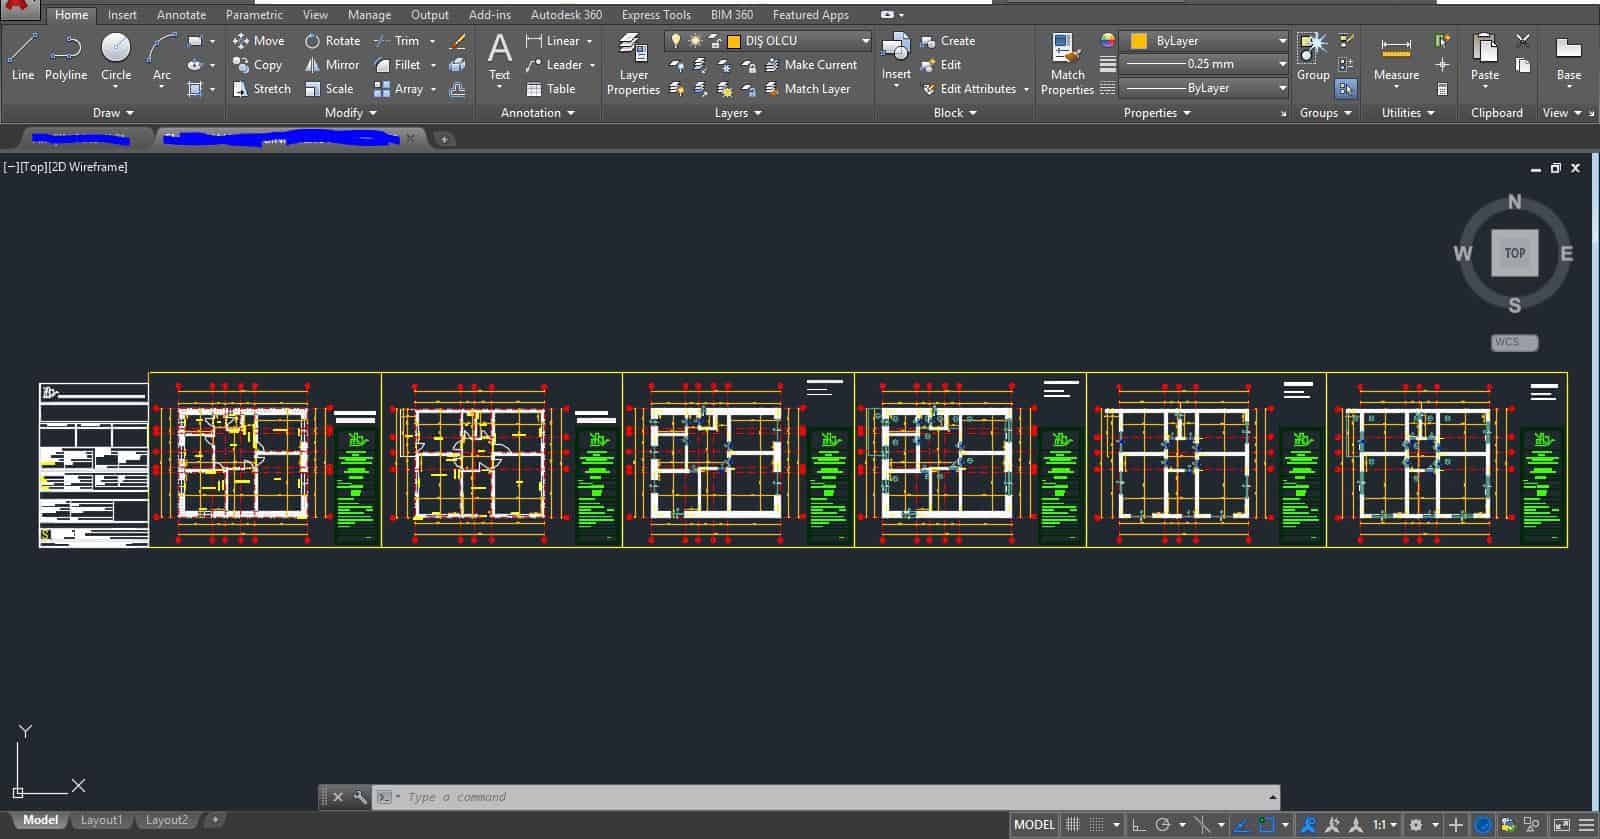Screen dimensions: 1600x839
Task: Toggle polar tracking in status bar
Action: 1163,825
